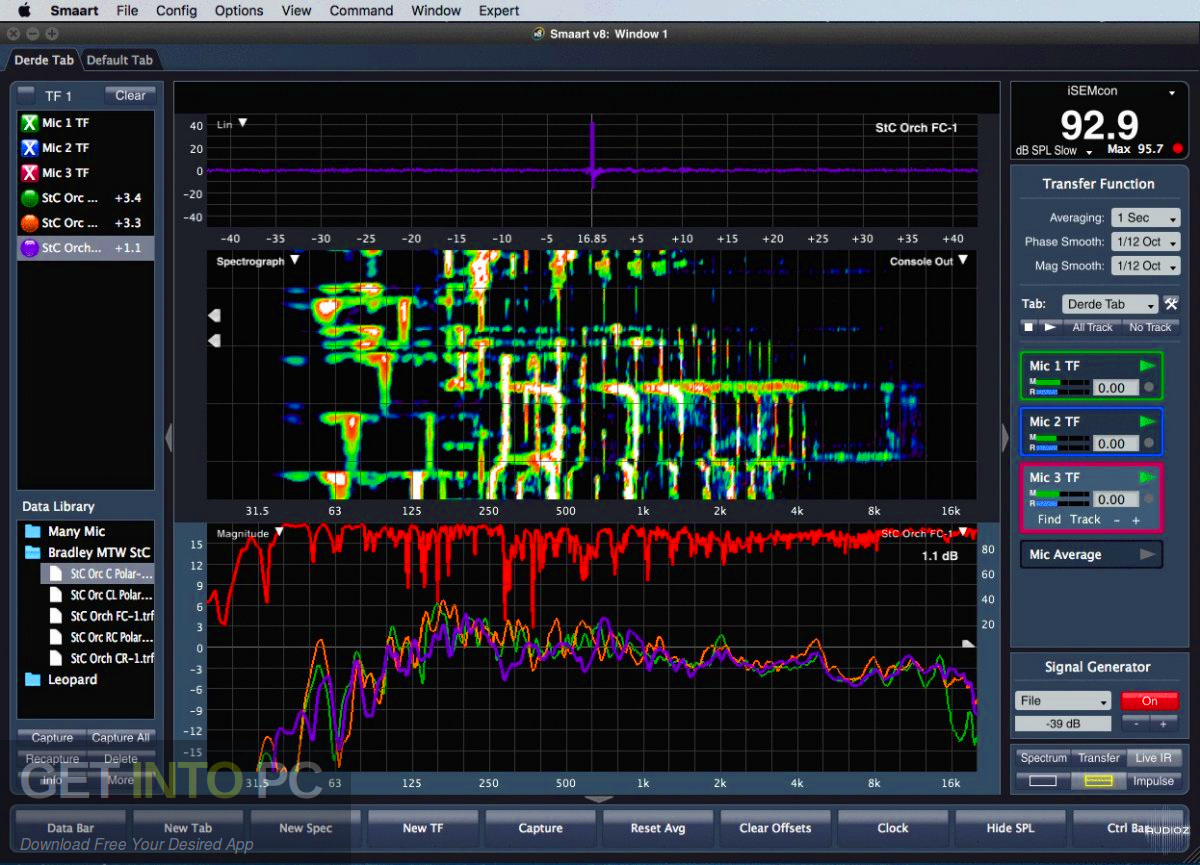
Task: Click the Clear button in TF 1 panel
Action: tap(130, 96)
